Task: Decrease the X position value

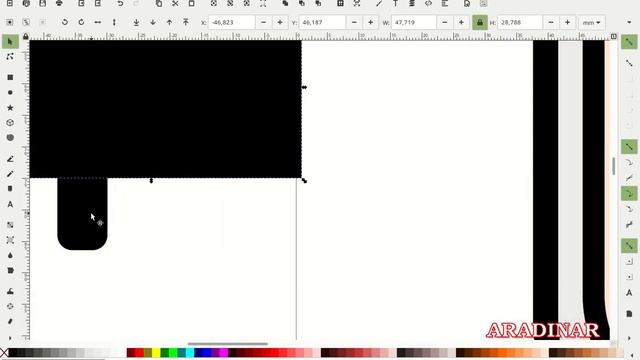Action: tap(264, 22)
